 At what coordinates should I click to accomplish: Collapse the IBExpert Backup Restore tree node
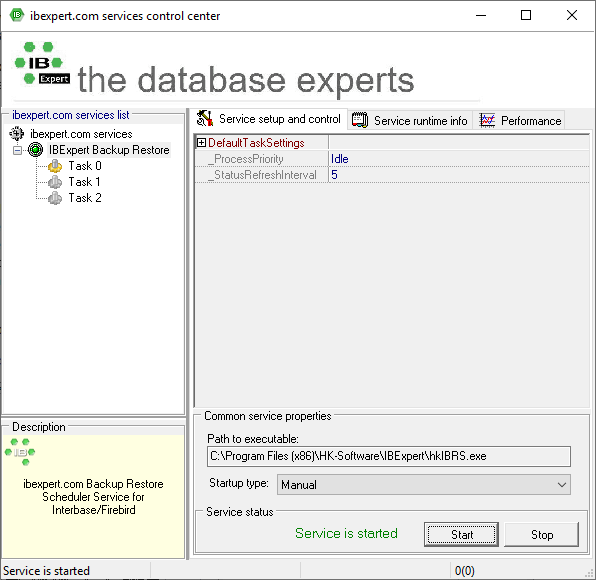tap(17, 150)
